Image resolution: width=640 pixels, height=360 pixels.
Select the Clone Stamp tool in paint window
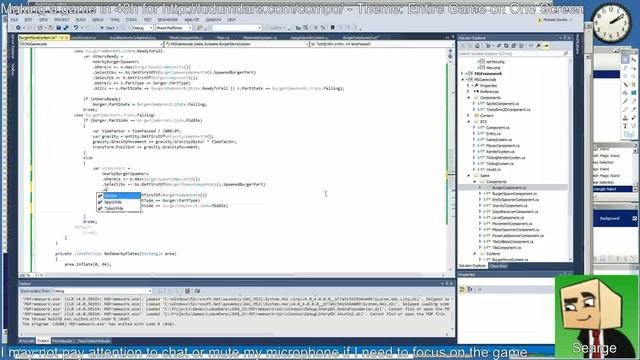[625, 118]
